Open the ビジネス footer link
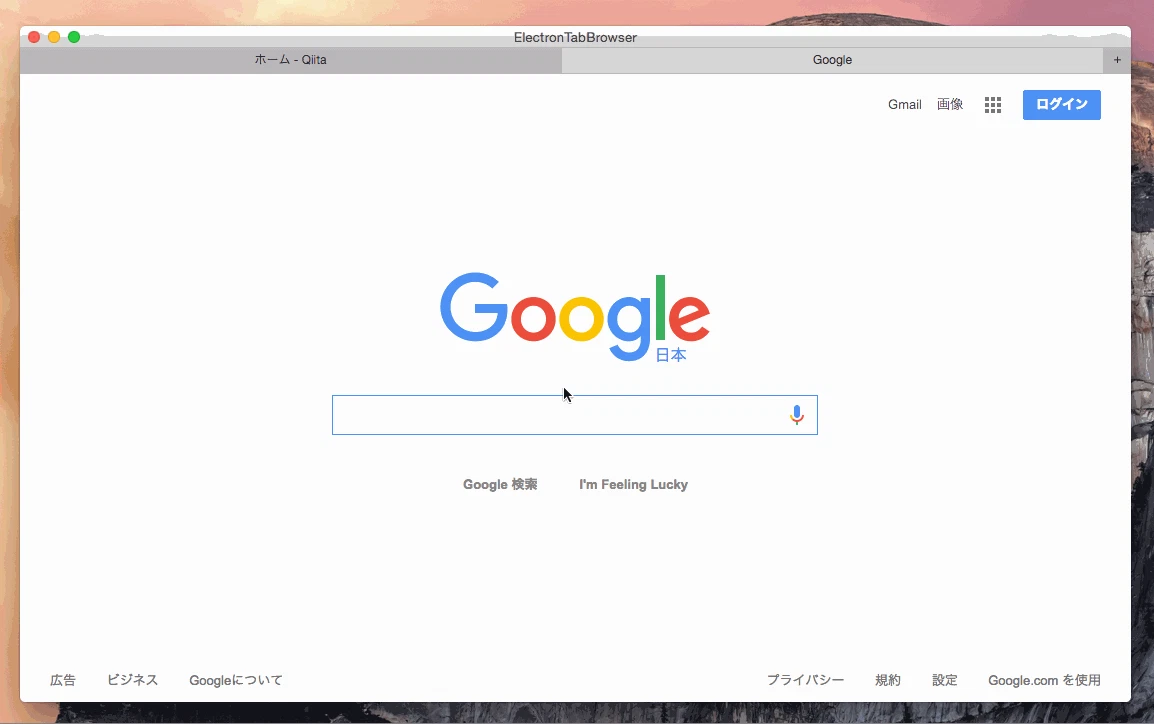1154x724 pixels. (132, 680)
